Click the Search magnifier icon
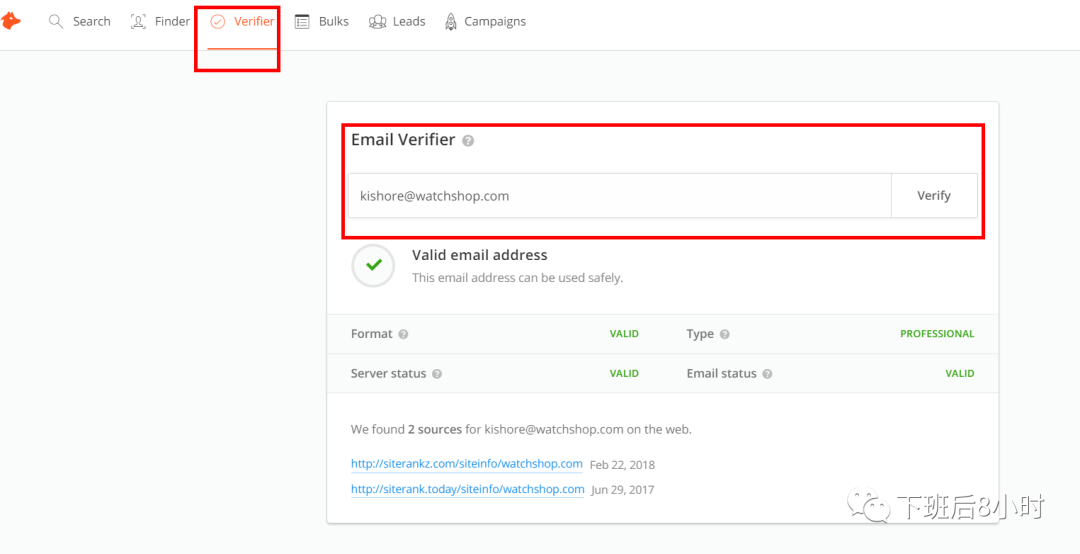The height and width of the screenshot is (554, 1080). pyautogui.click(x=56, y=21)
